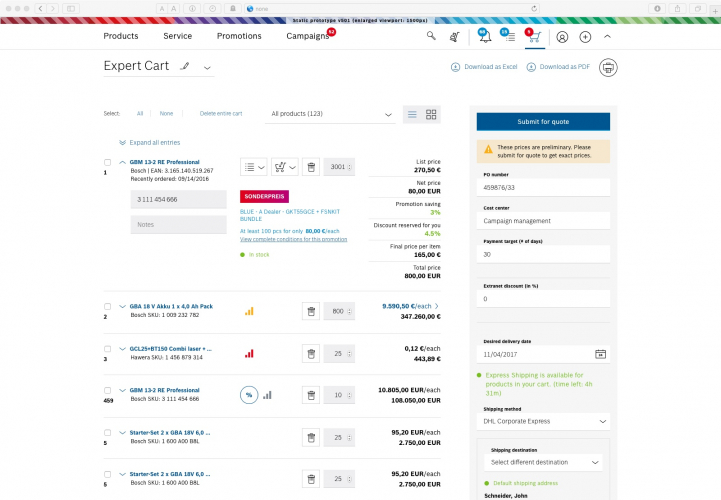
Task: Click the Notes field on row 1
Action: click(178, 224)
